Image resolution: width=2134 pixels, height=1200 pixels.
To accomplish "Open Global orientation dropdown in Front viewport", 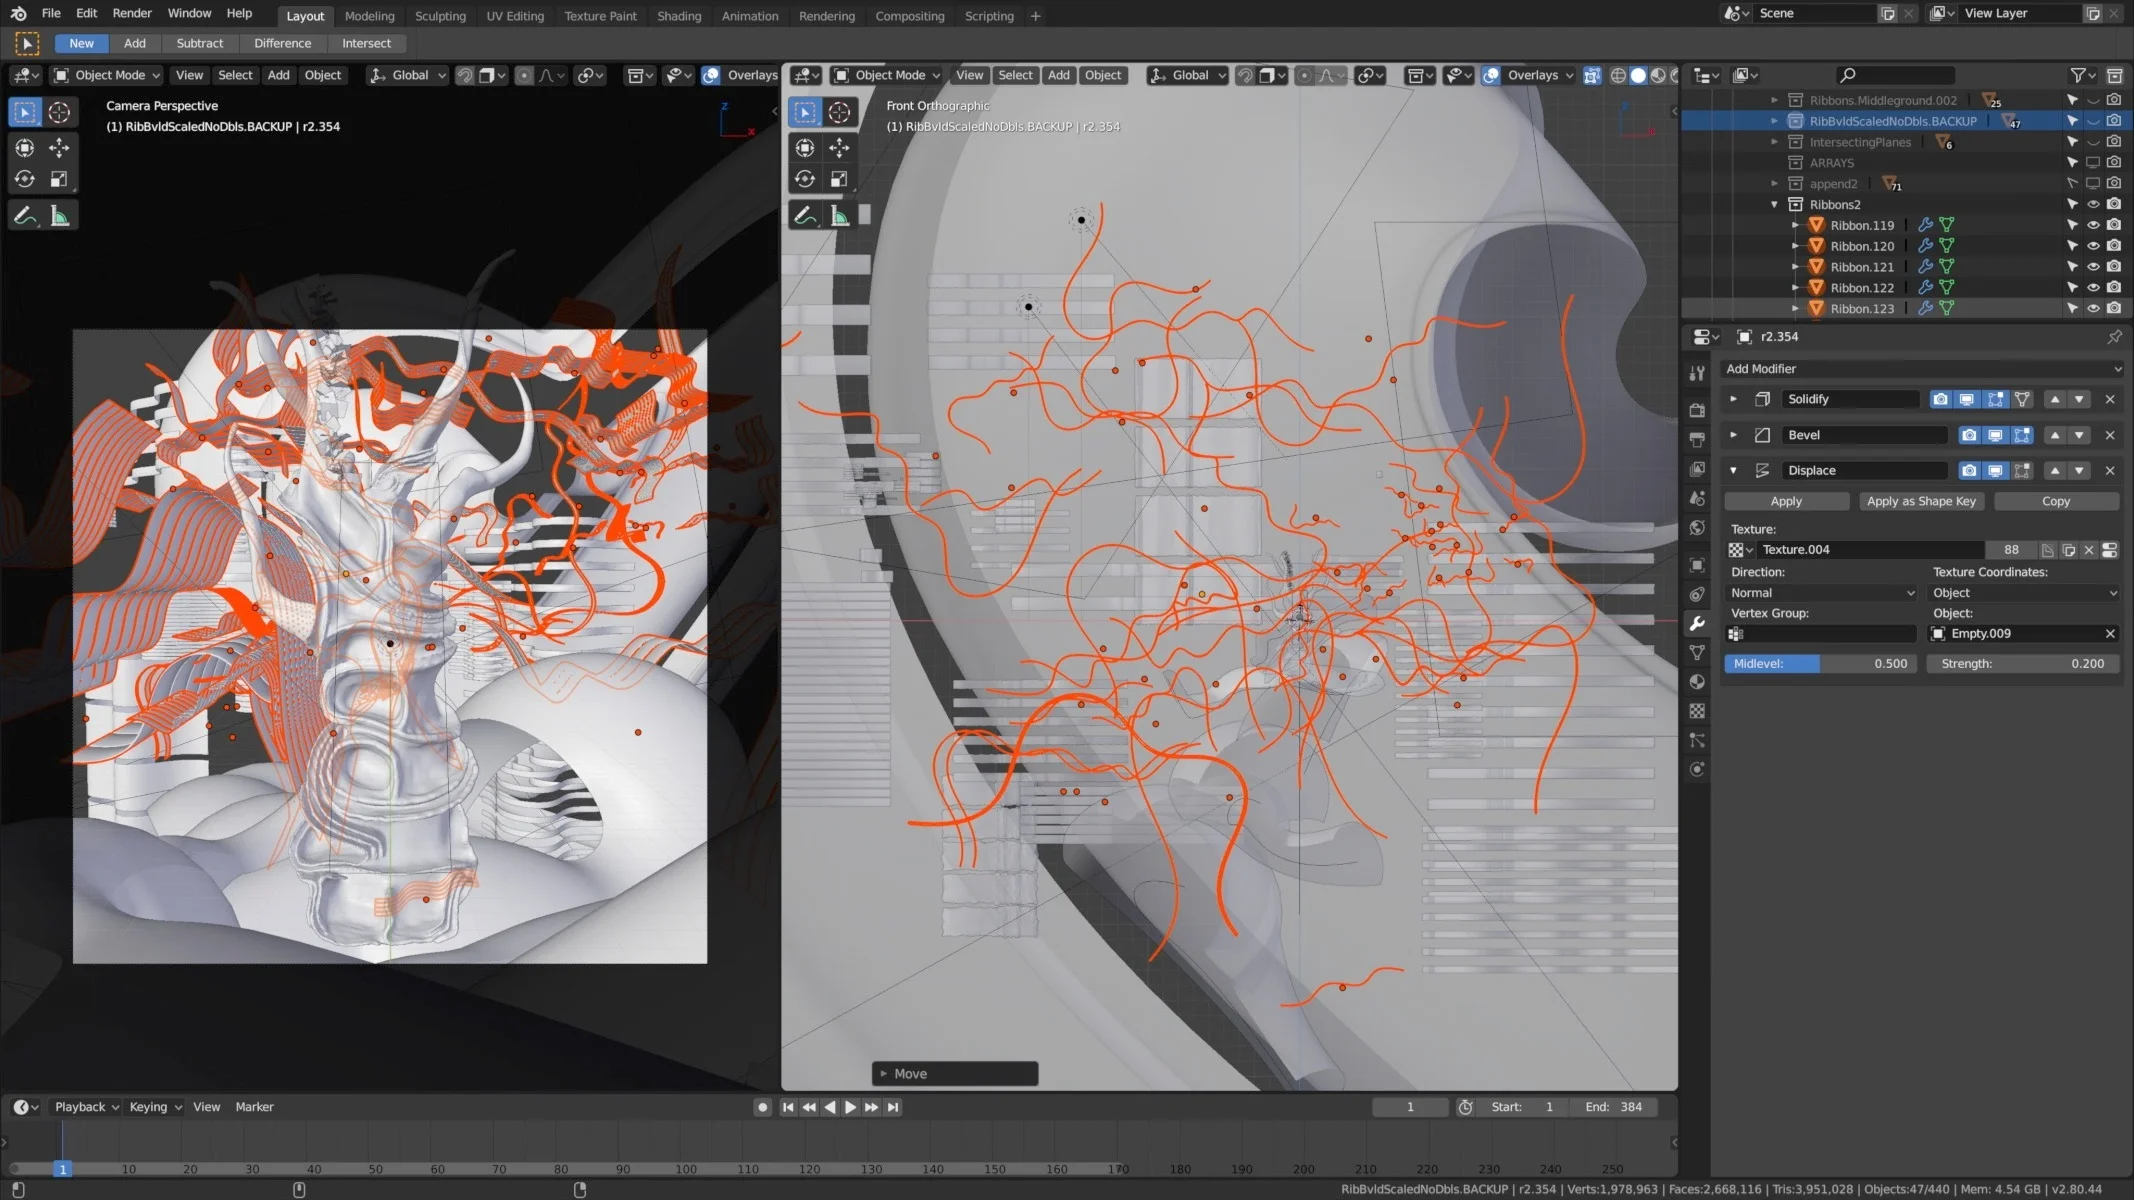I will pyautogui.click(x=1187, y=75).
